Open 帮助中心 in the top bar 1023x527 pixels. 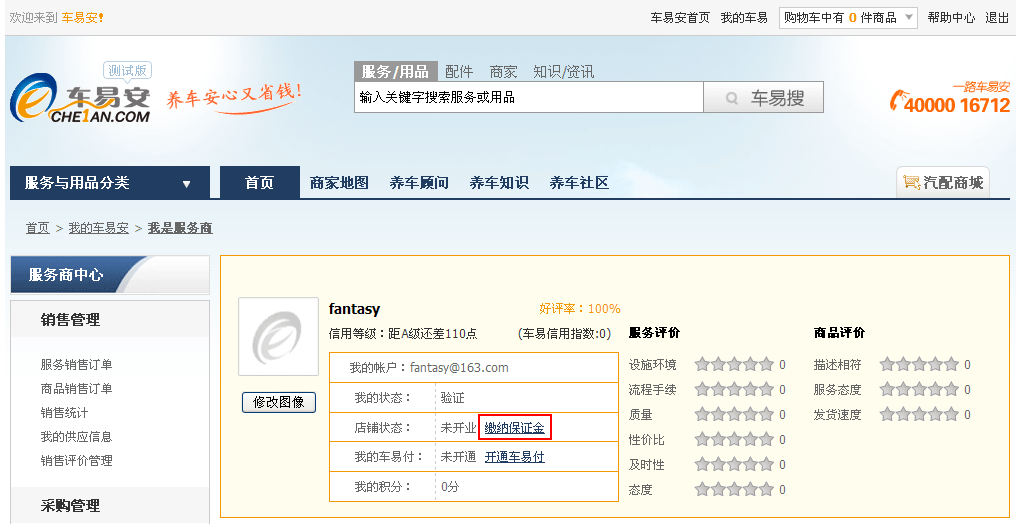point(951,18)
